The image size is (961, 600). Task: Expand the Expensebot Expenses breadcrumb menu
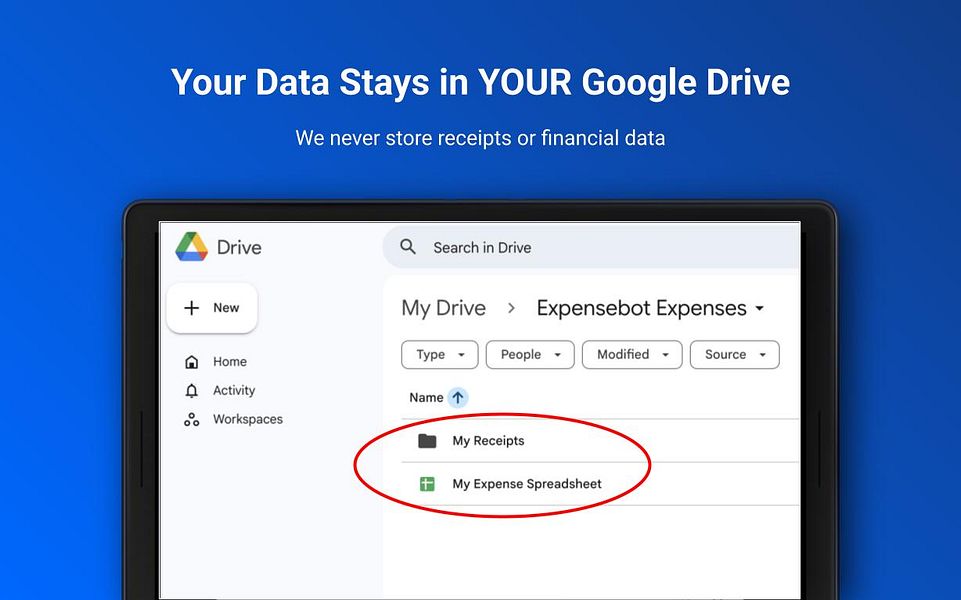point(760,308)
